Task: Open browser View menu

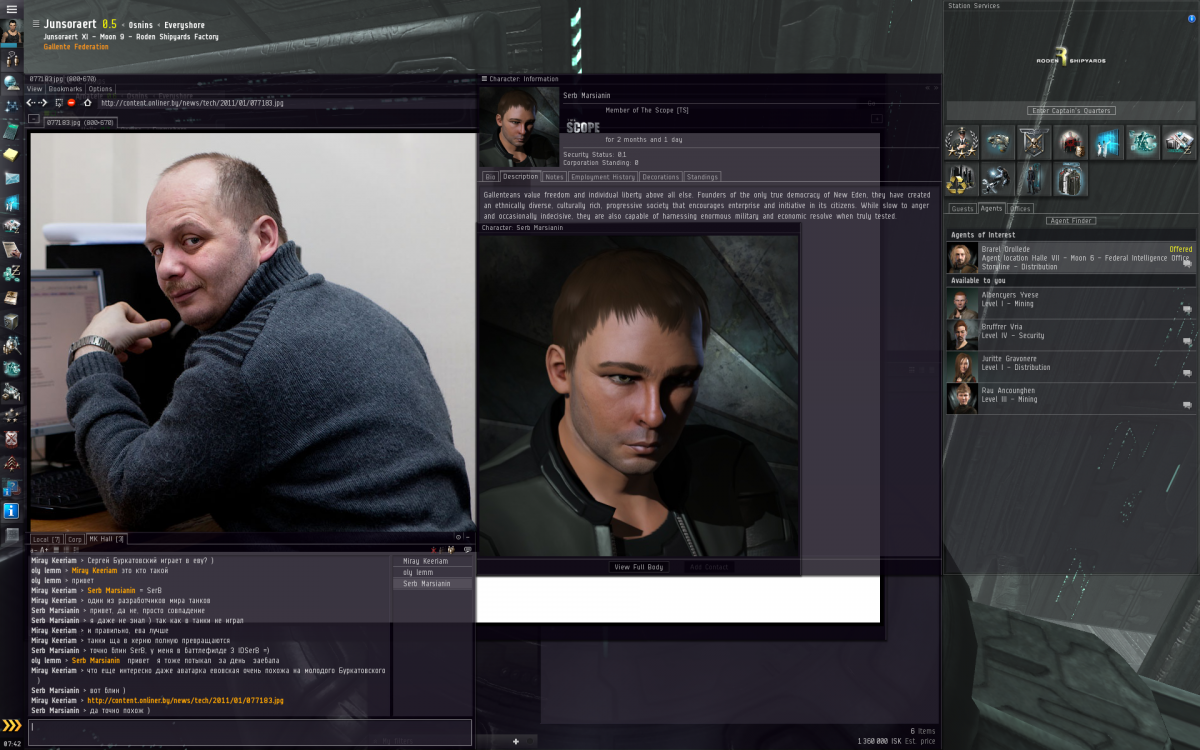Action: (34, 89)
